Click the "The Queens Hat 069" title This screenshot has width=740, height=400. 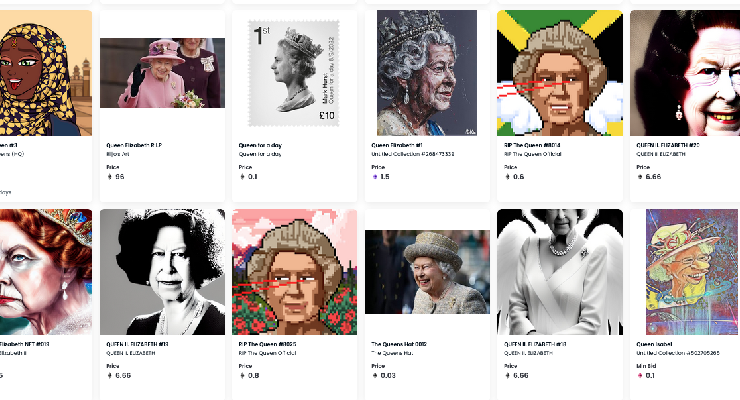(399, 343)
